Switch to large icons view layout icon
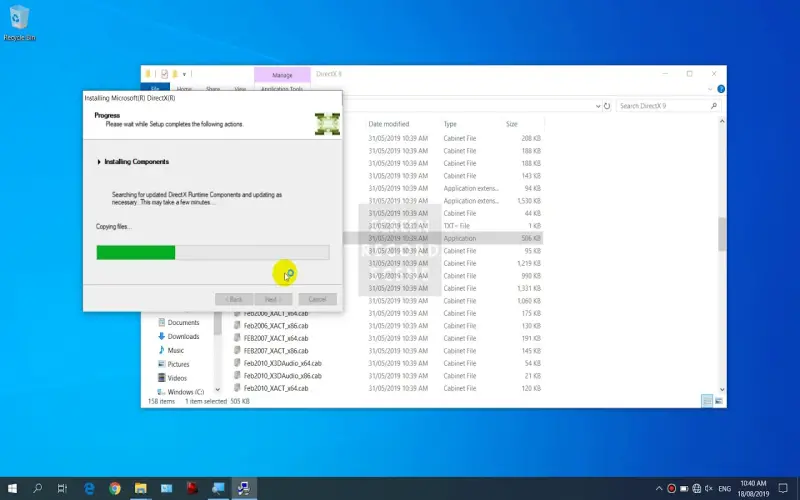Screen dimensions: 800x500 (718, 401)
